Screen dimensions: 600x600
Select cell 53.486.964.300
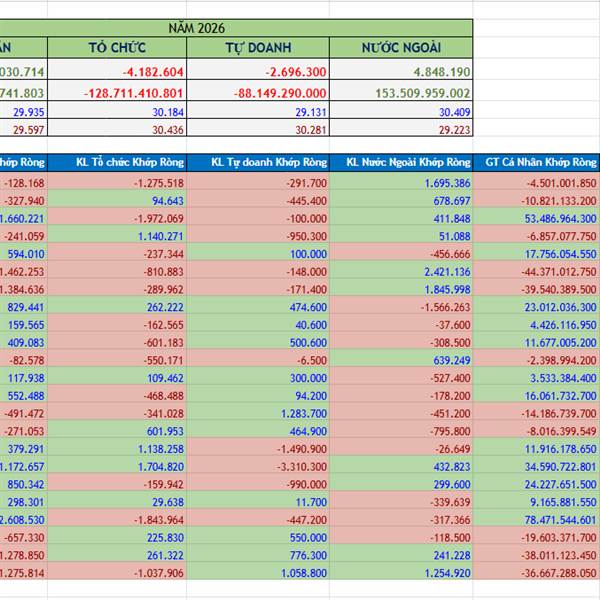click(536, 217)
